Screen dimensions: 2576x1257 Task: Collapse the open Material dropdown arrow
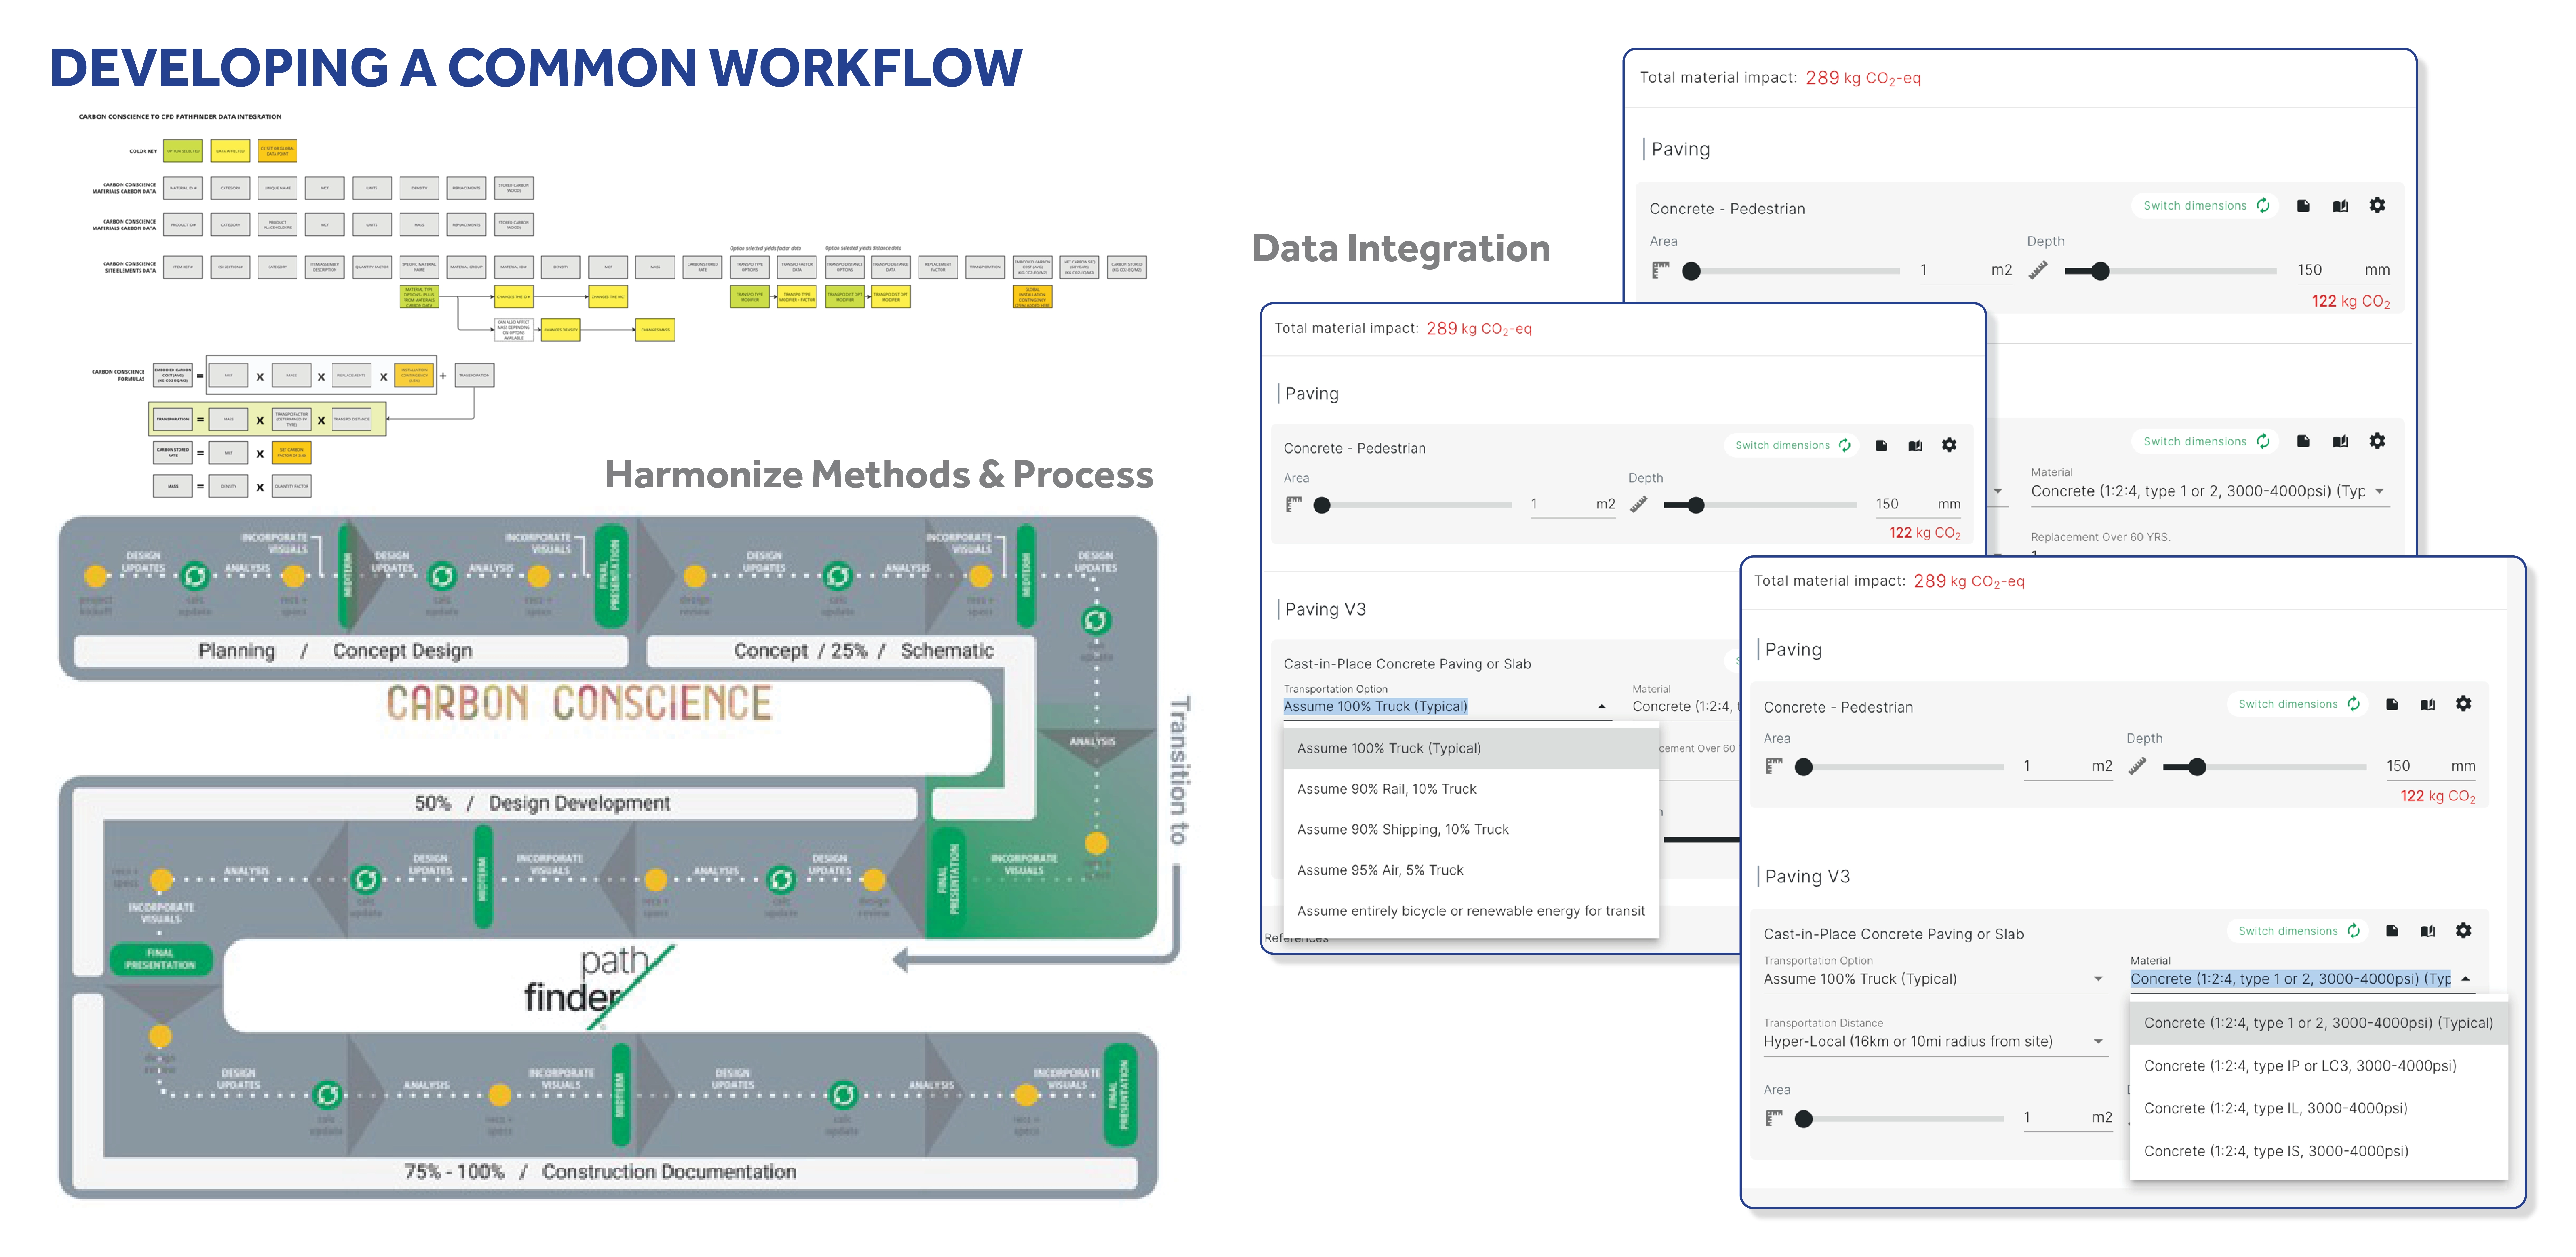[2466, 979]
